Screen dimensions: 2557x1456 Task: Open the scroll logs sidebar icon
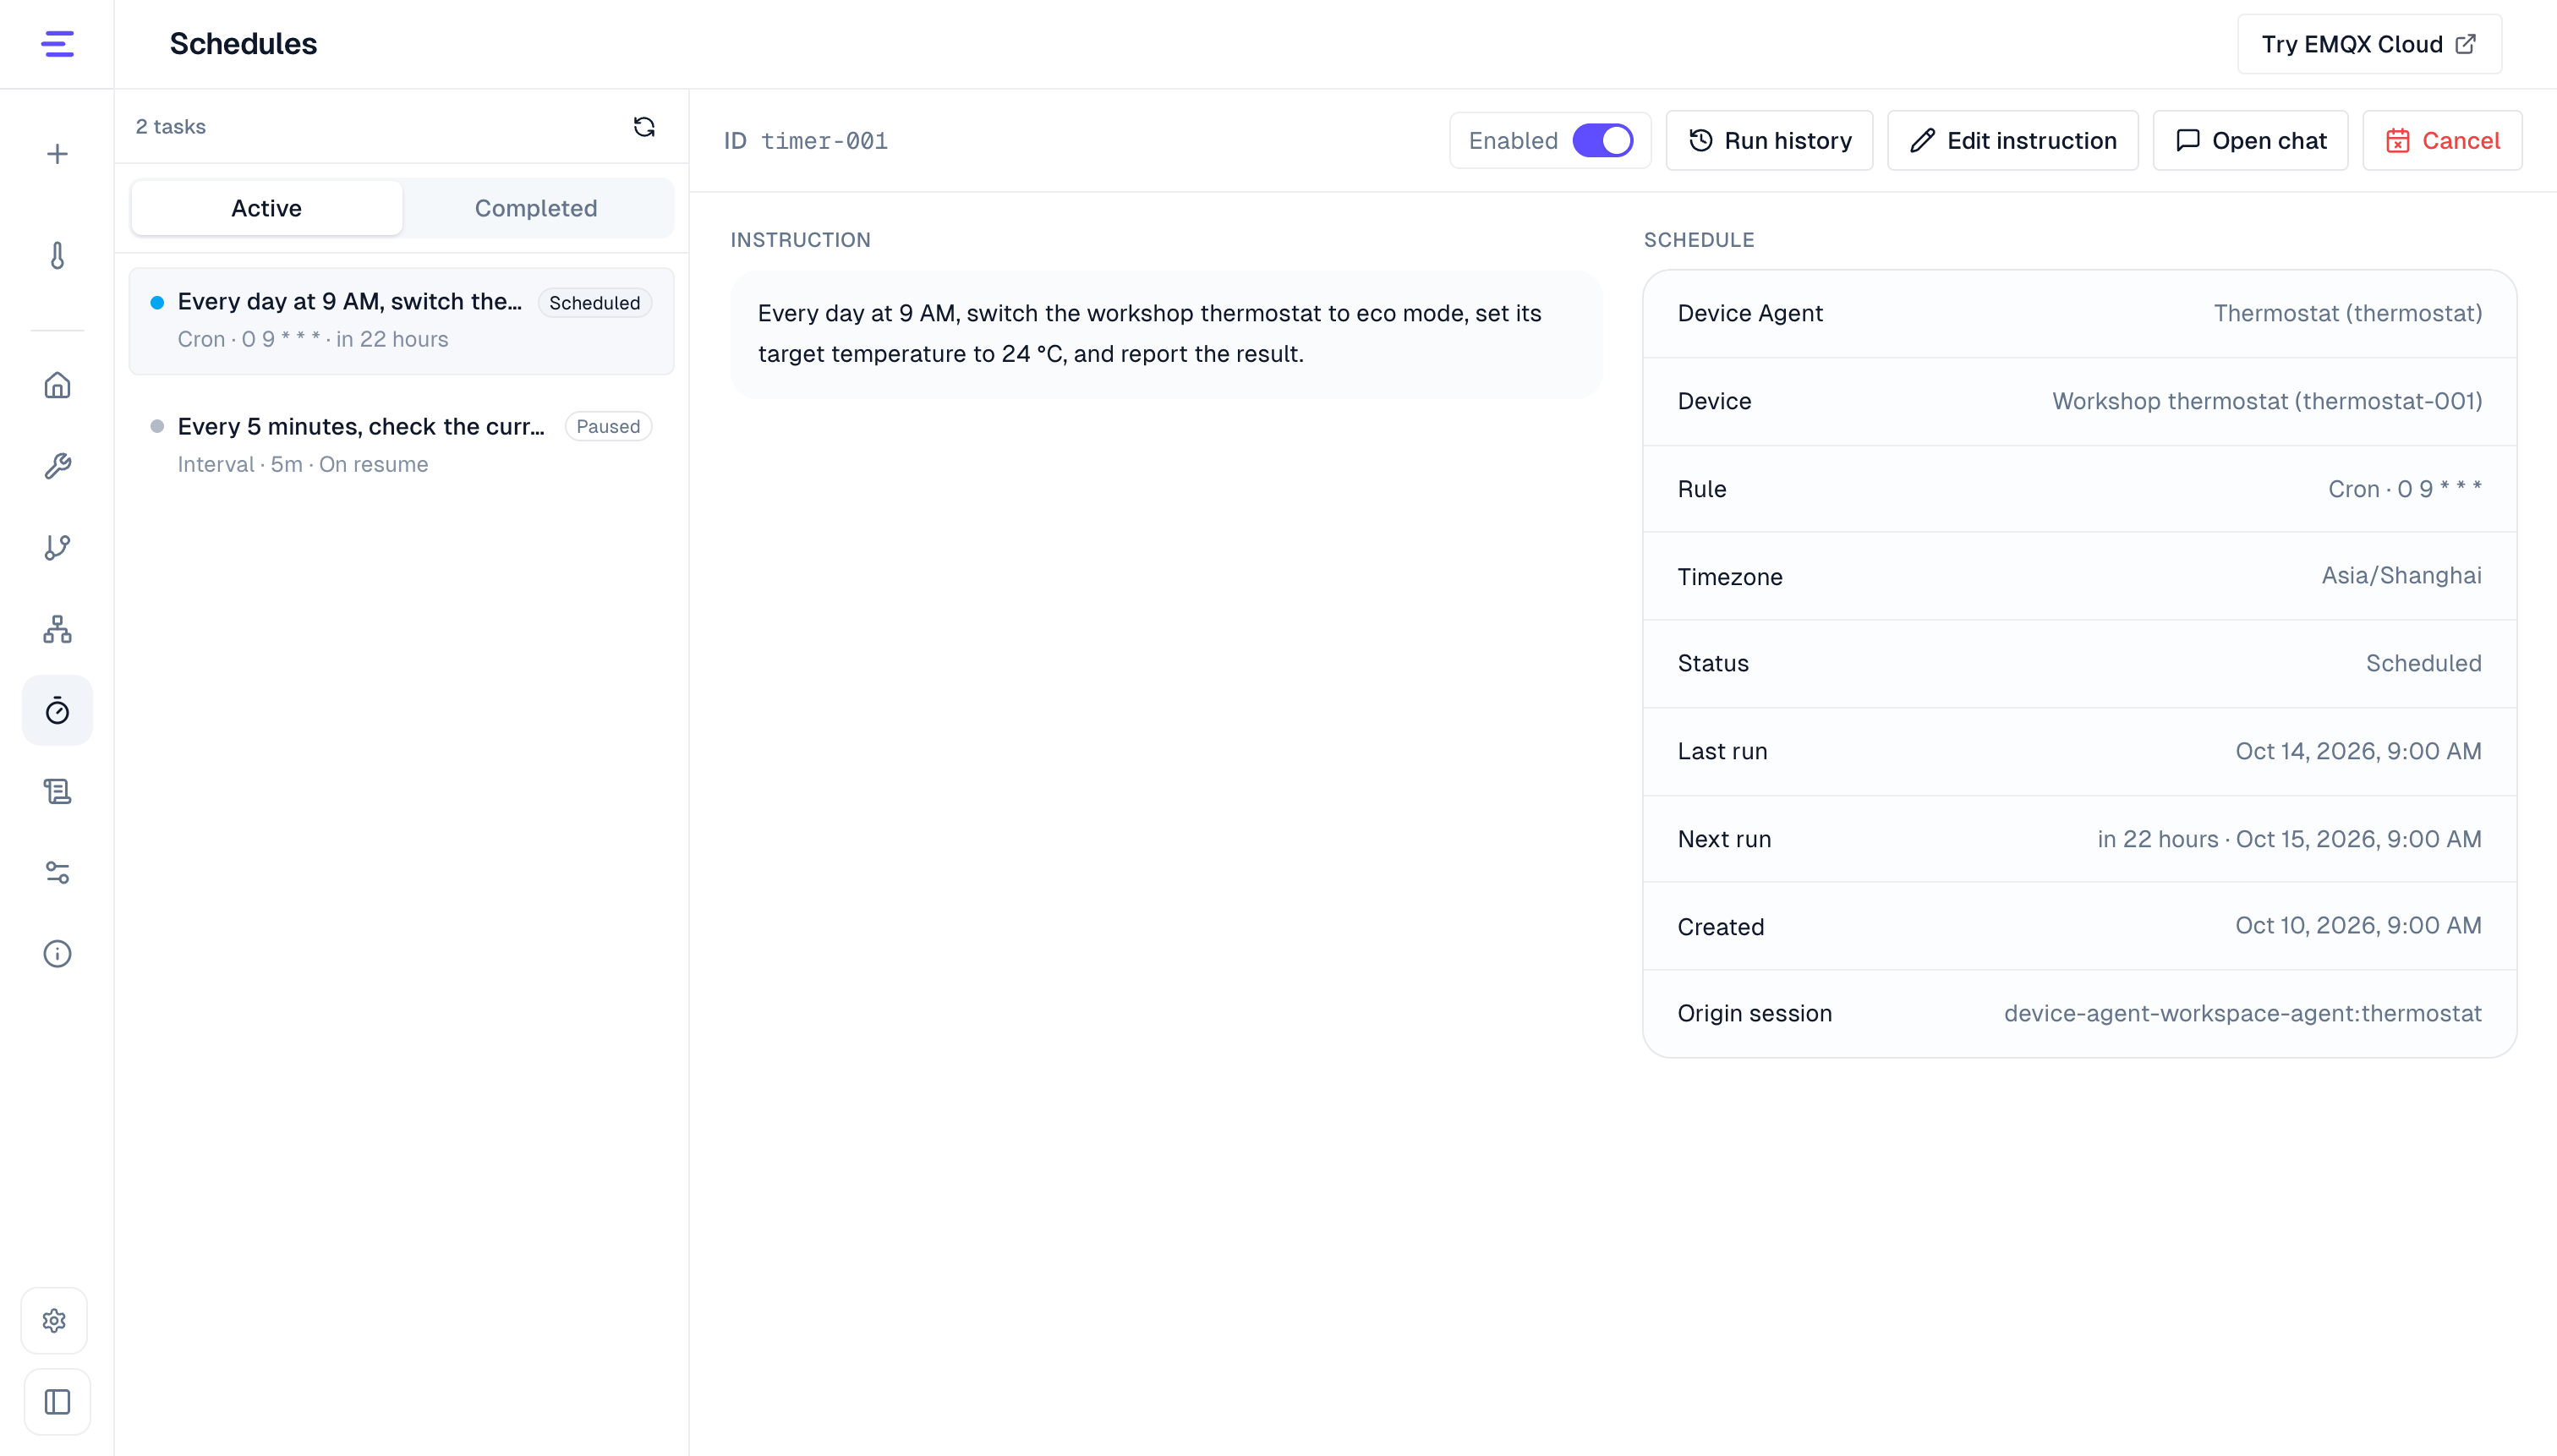click(x=57, y=791)
